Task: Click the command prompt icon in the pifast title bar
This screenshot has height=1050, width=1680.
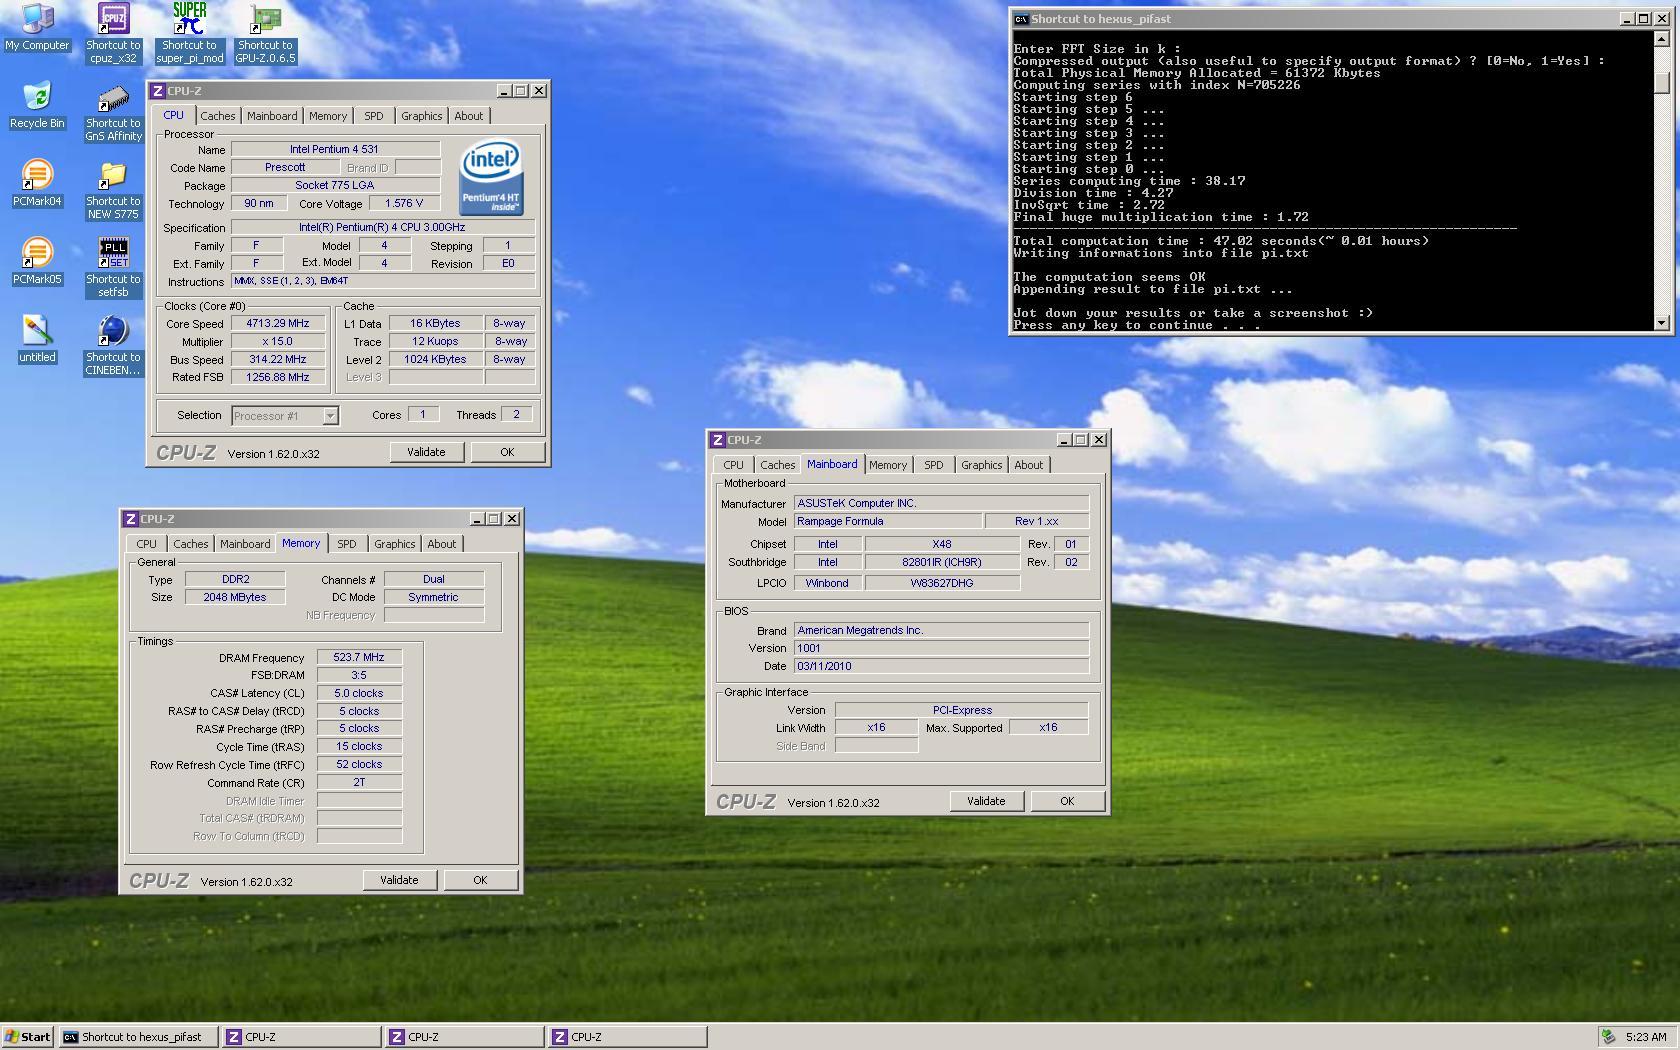Action: tap(1021, 19)
